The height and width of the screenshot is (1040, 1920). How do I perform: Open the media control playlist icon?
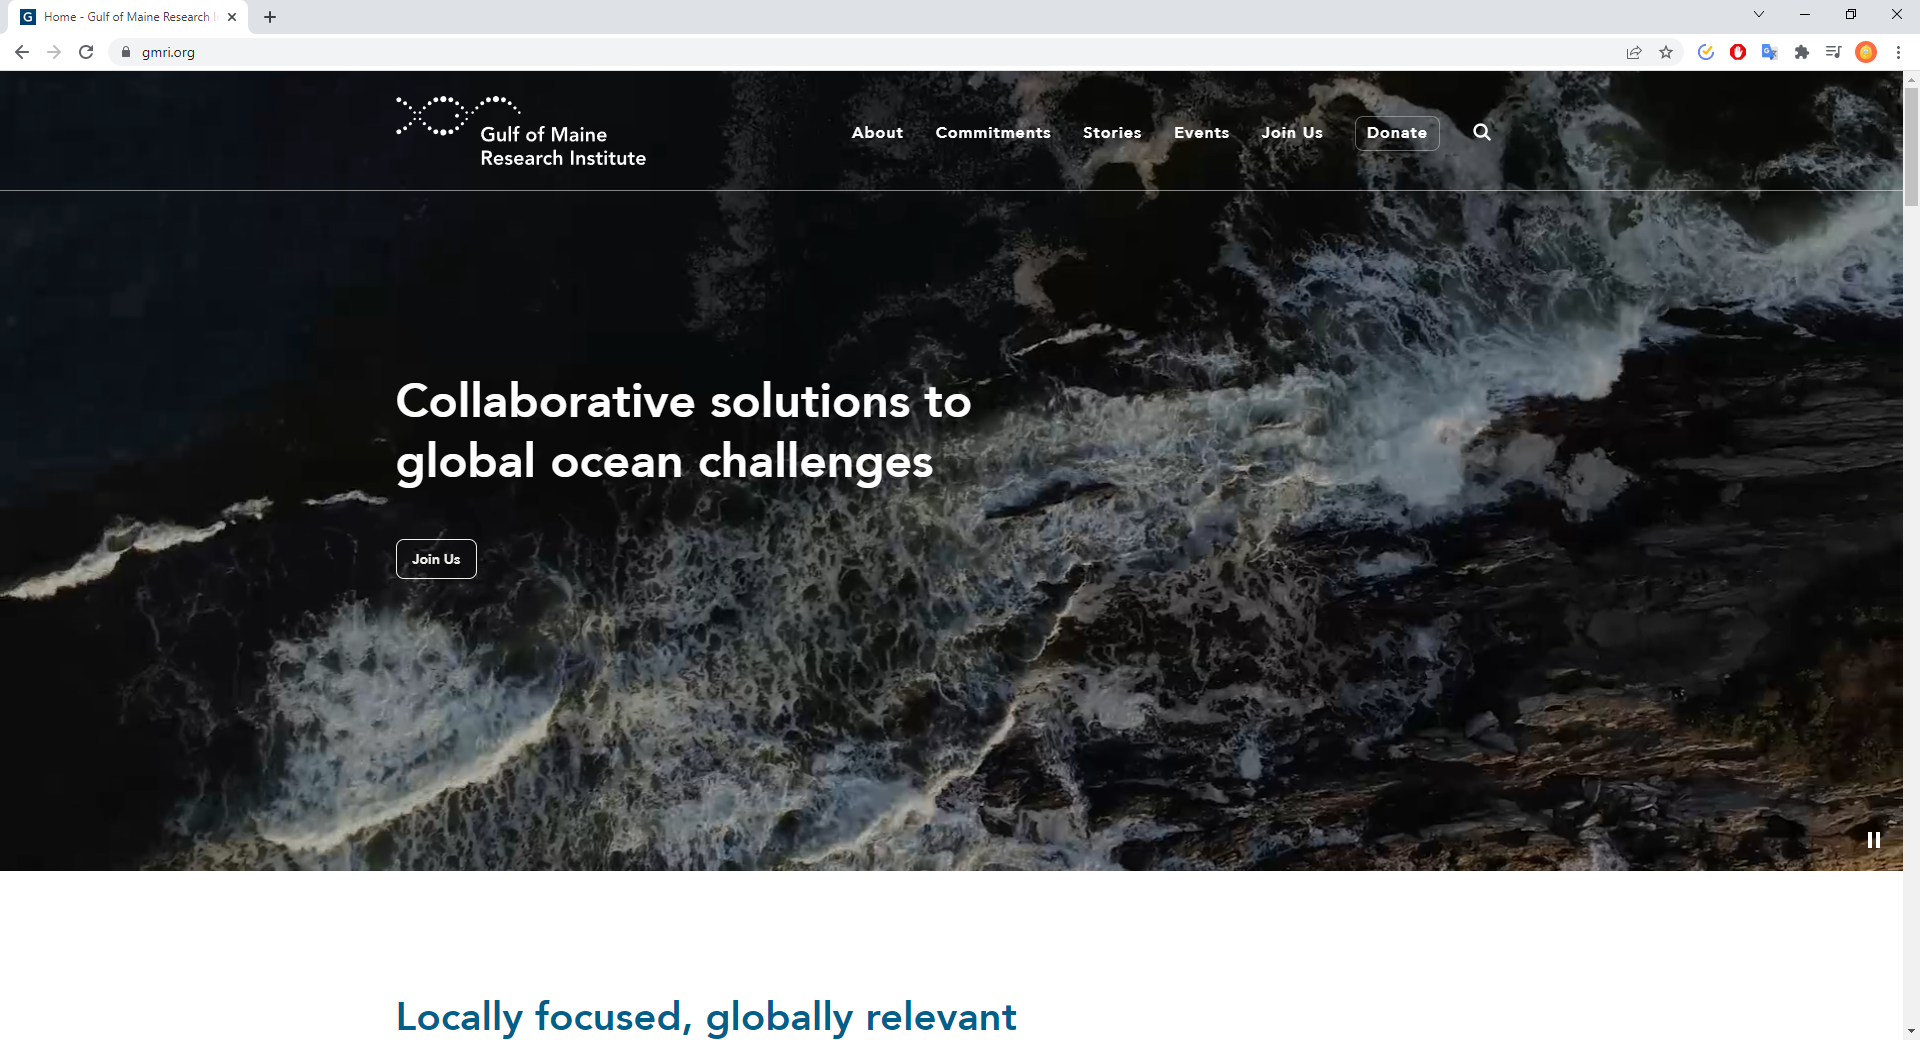pos(1834,52)
